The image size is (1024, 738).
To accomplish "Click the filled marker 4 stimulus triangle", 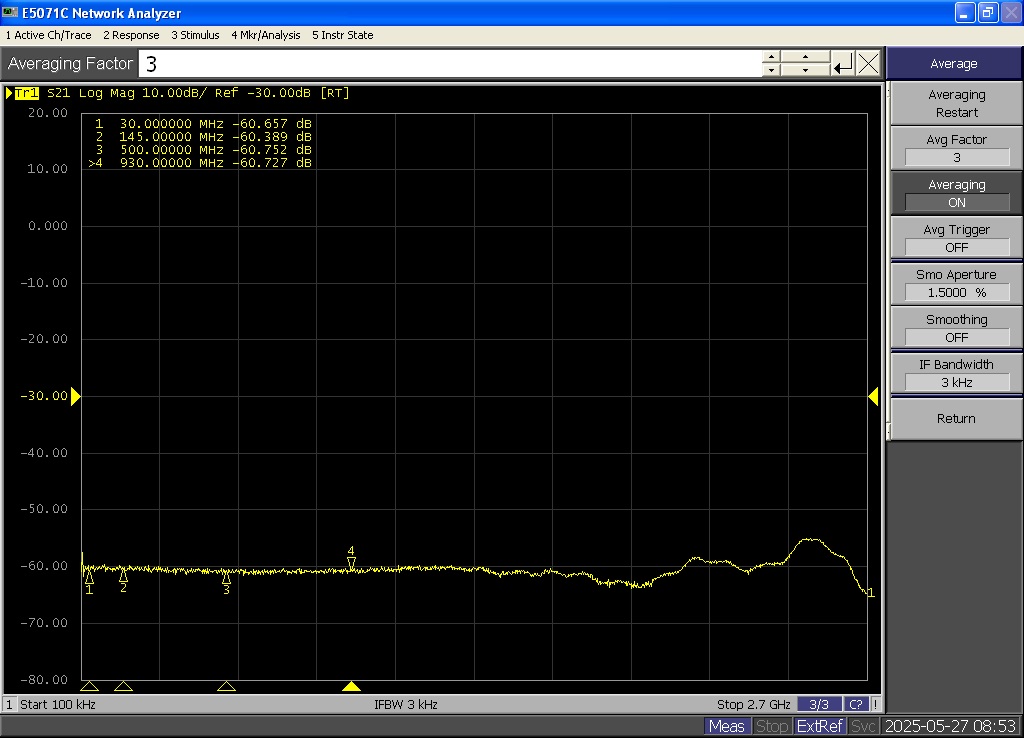I will [x=351, y=686].
